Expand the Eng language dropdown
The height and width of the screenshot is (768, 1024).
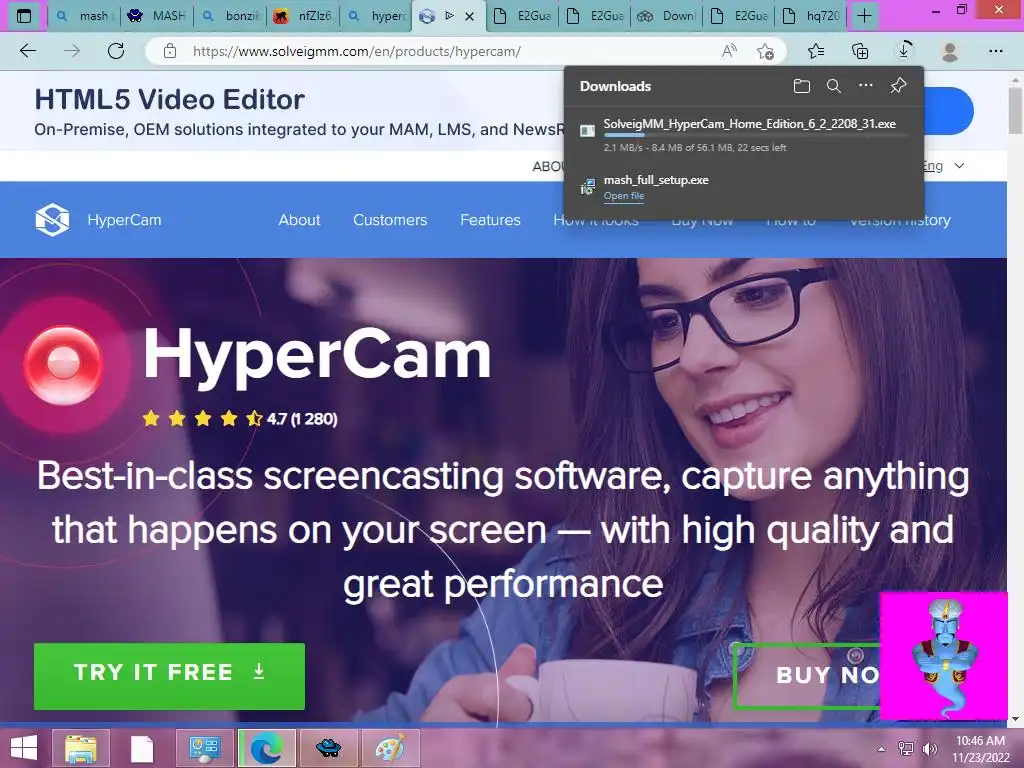click(944, 166)
